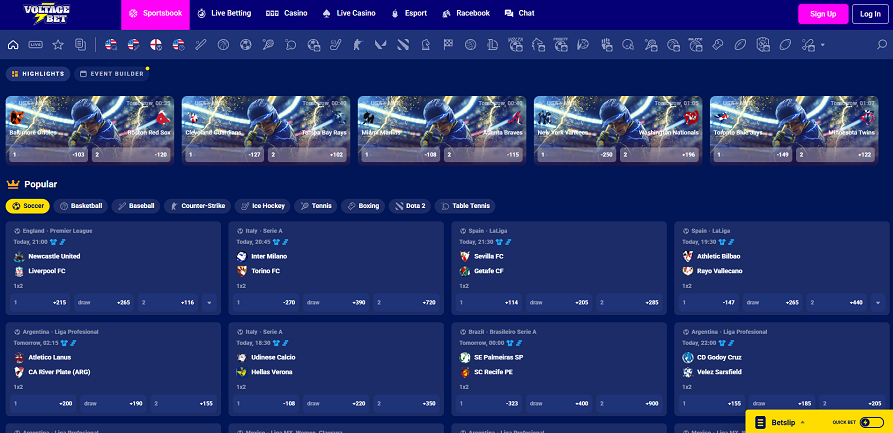Bet draw +390 in Inter Milano match
Screen dimensions: 893x433
[336, 303]
